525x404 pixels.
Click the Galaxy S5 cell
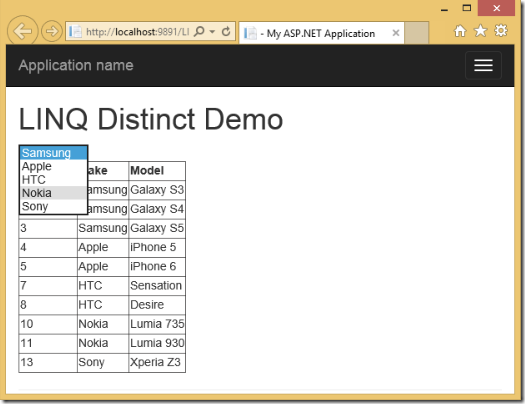point(157,228)
